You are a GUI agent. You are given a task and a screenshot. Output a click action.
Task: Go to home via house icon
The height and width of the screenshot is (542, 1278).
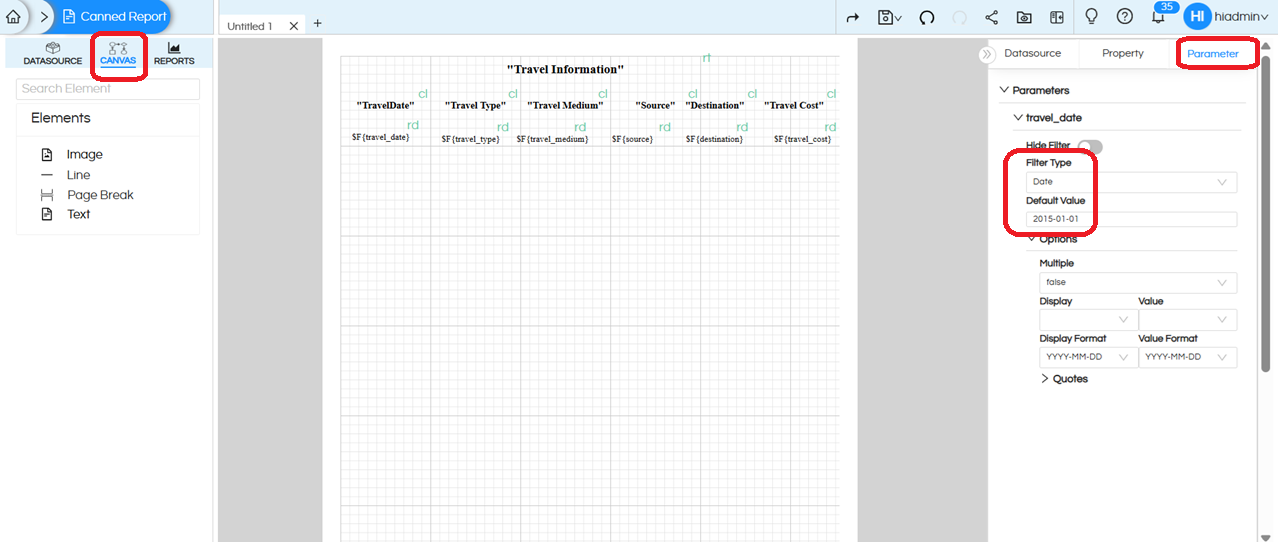coord(13,17)
